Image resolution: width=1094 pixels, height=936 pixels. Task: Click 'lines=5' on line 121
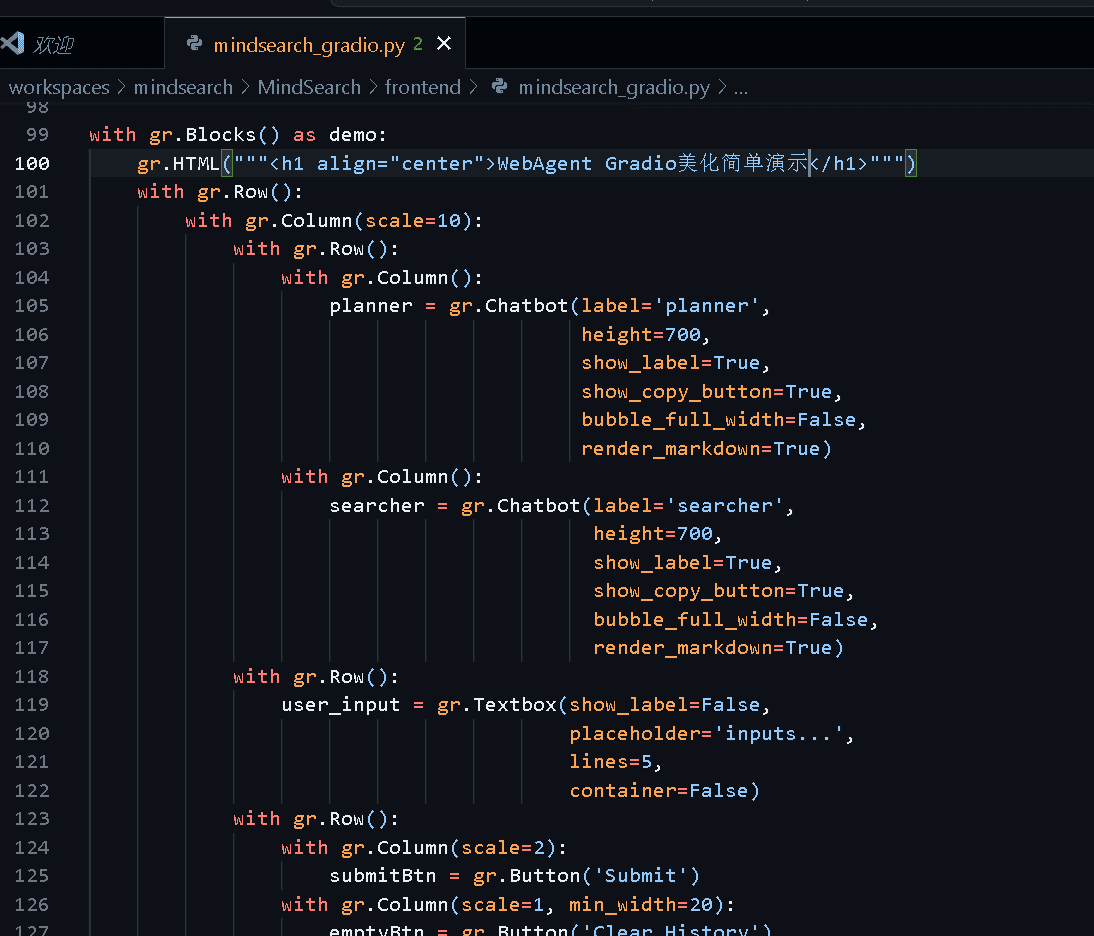pyautogui.click(x=611, y=762)
